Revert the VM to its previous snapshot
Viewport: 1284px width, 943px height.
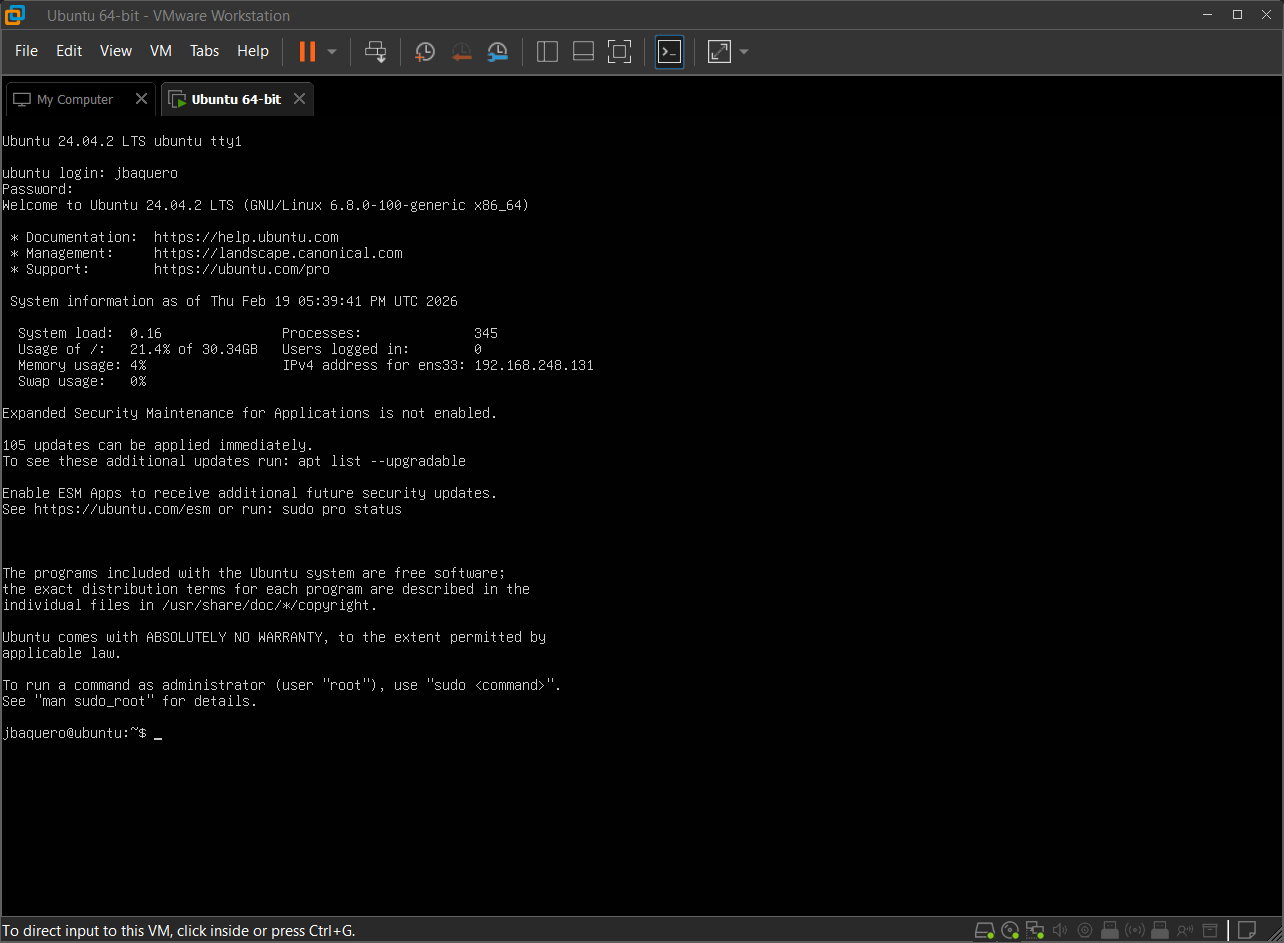point(461,51)
